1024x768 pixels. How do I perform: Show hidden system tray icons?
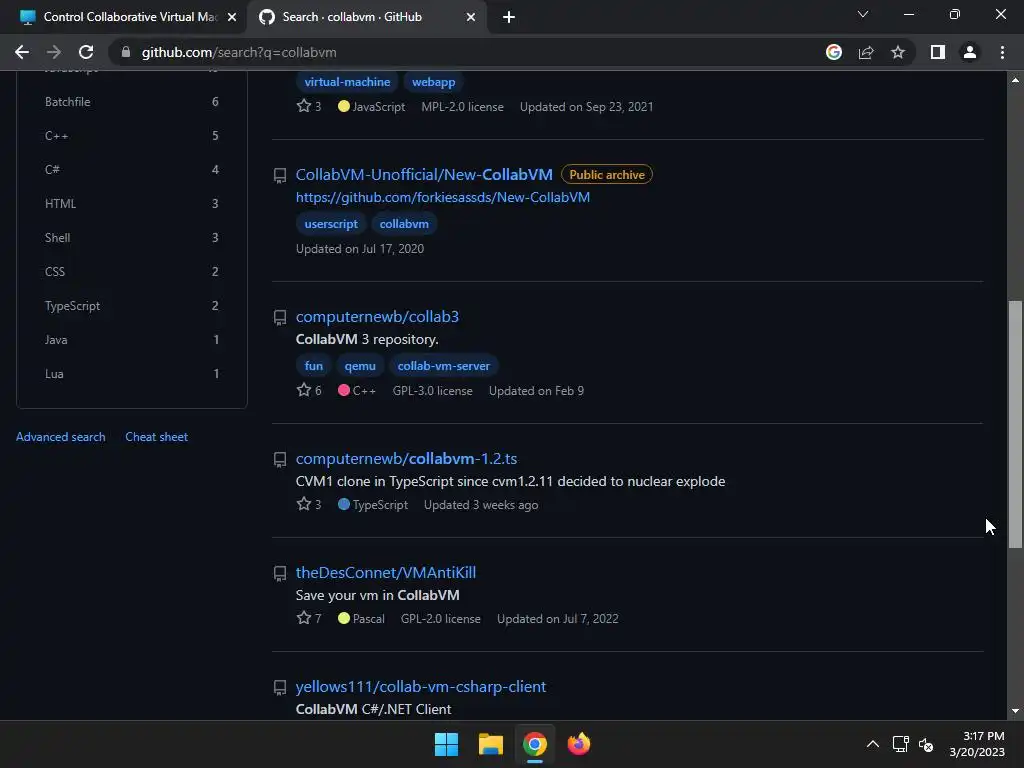(x=872, y=744)
